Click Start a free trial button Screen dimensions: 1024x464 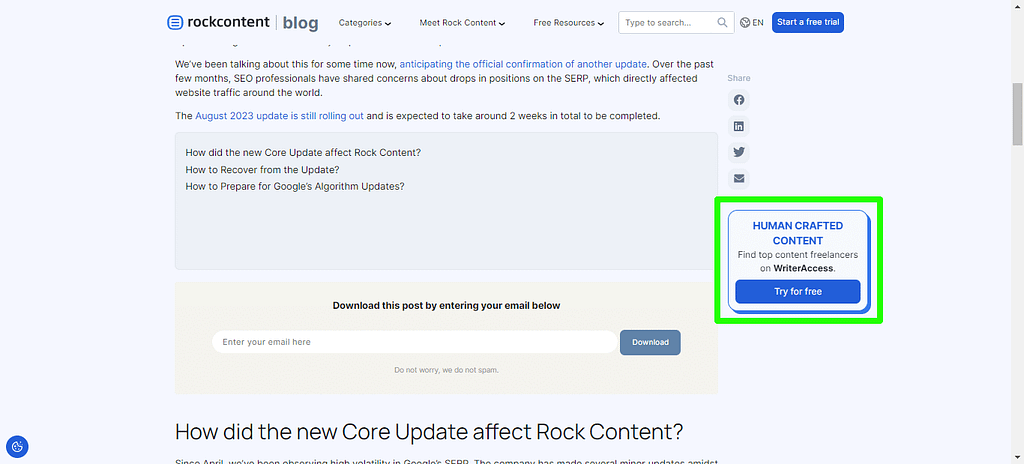tap(807, 22)
